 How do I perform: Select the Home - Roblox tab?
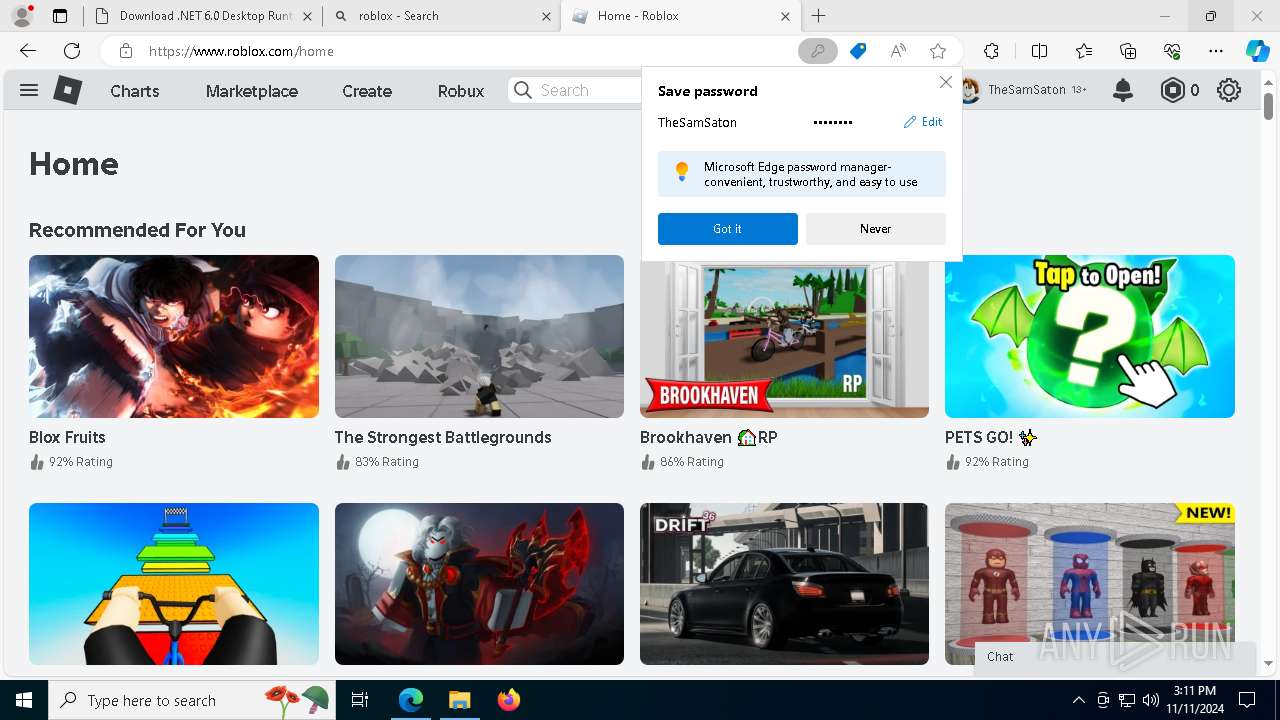click(680, 16)
